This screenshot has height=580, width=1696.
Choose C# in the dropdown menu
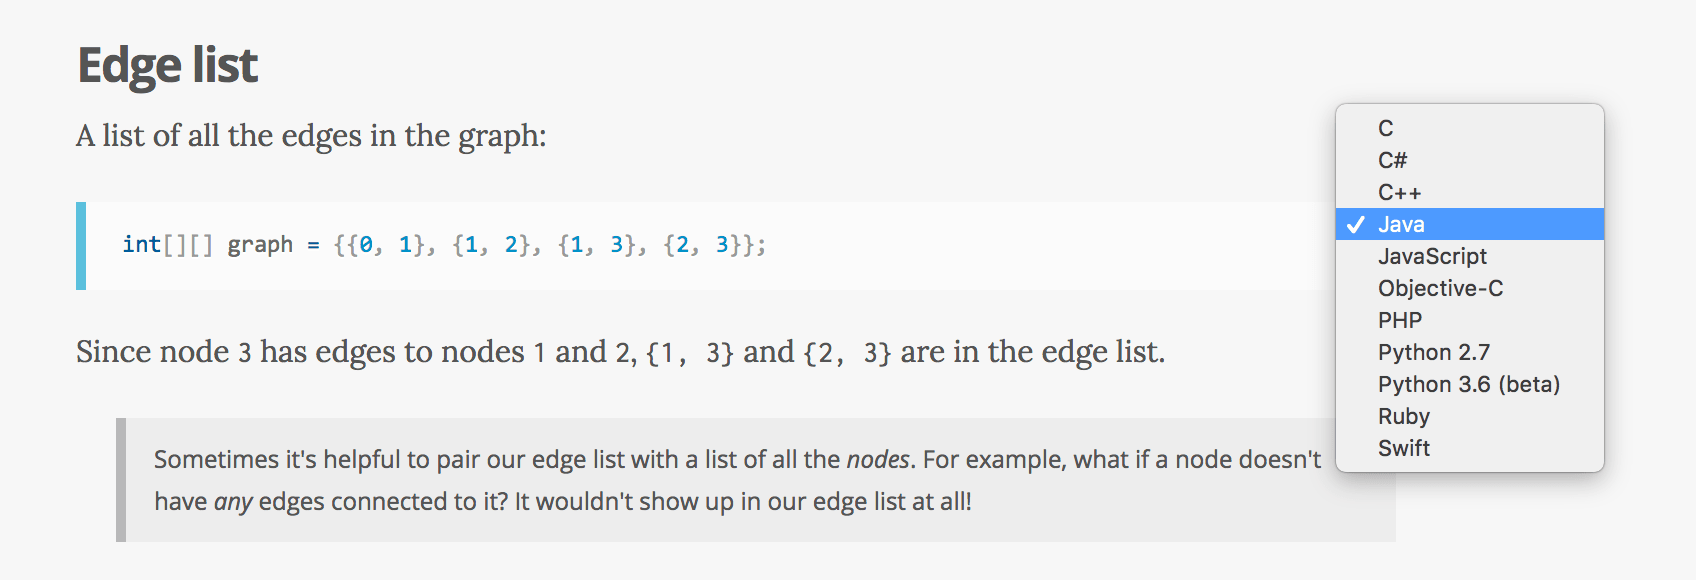1469,160
